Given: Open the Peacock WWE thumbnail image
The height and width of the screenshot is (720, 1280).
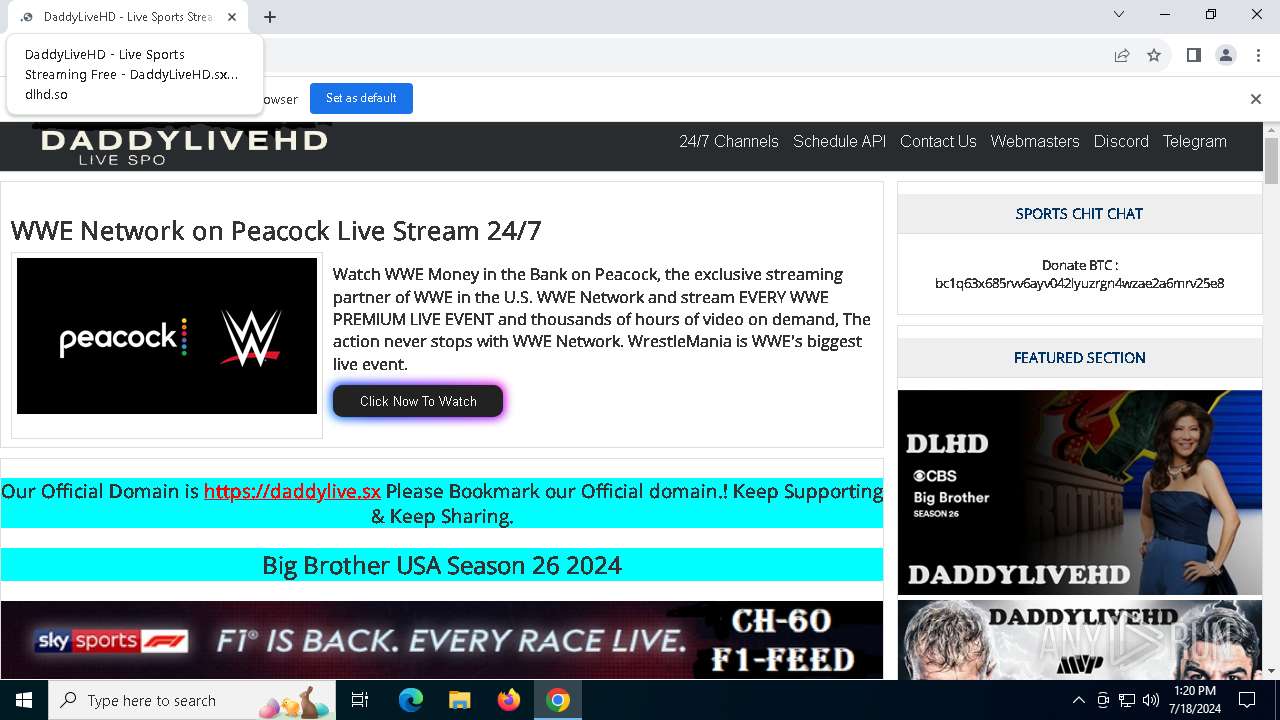Looking at the screenshot, I should click(x=167, y=336).
